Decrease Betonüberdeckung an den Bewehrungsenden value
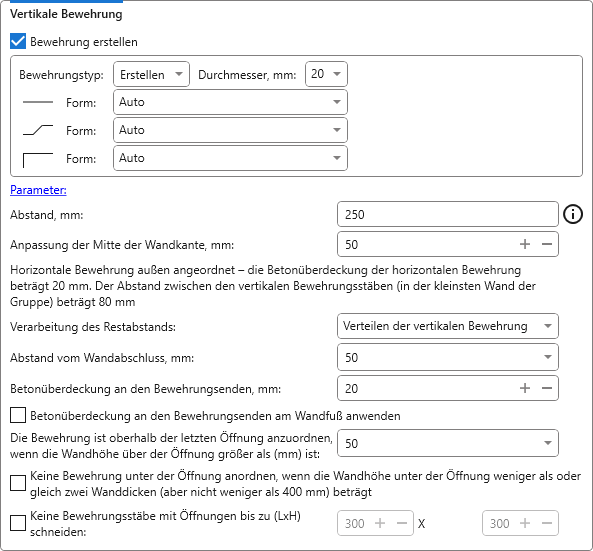 [547, 388]
